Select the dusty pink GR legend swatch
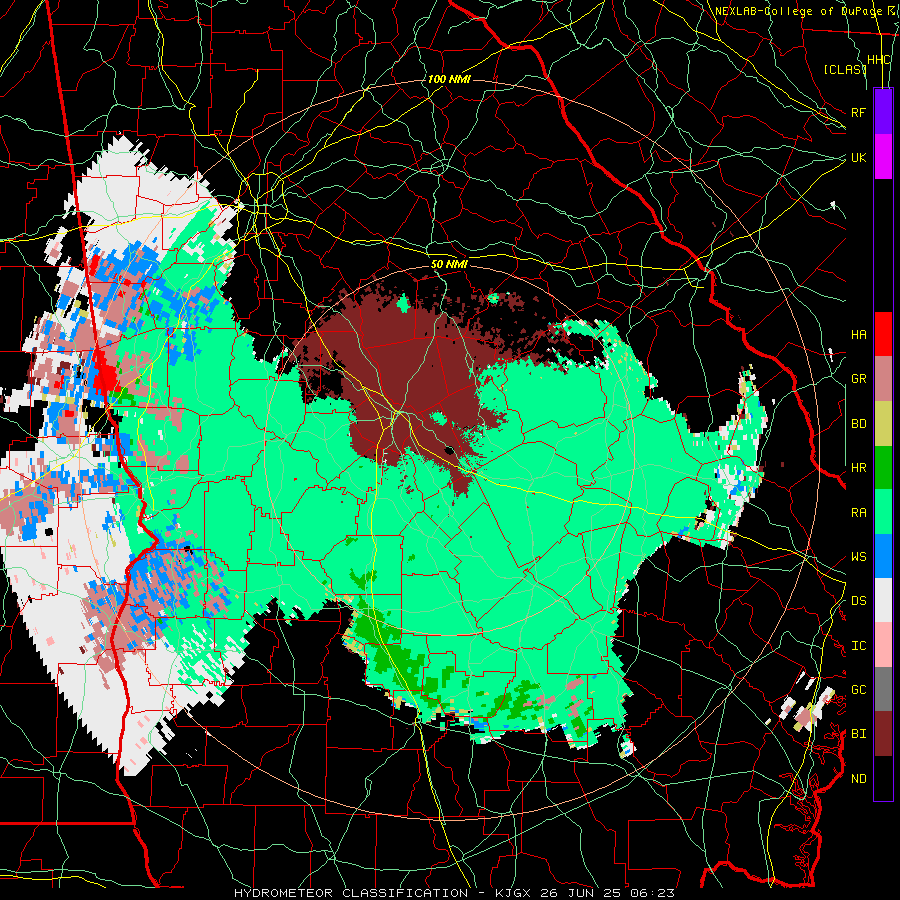 tap(883, 378)
